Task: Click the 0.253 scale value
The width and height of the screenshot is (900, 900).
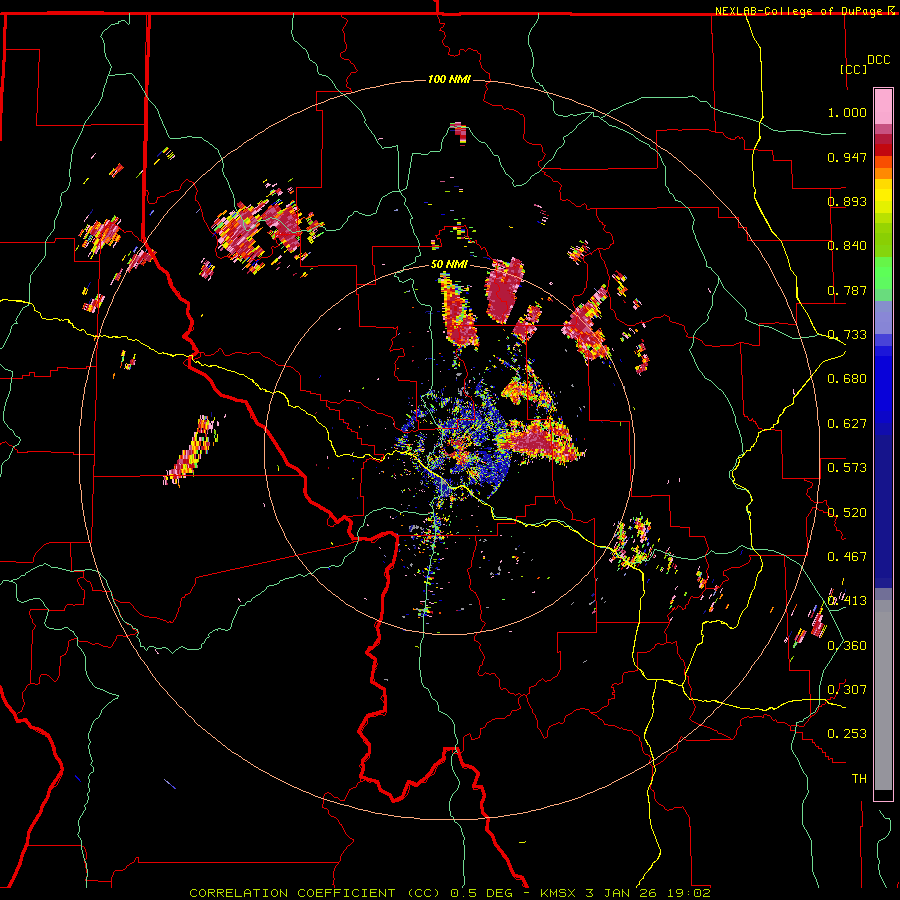Action: pyautogui.click(x=847, y=734)
